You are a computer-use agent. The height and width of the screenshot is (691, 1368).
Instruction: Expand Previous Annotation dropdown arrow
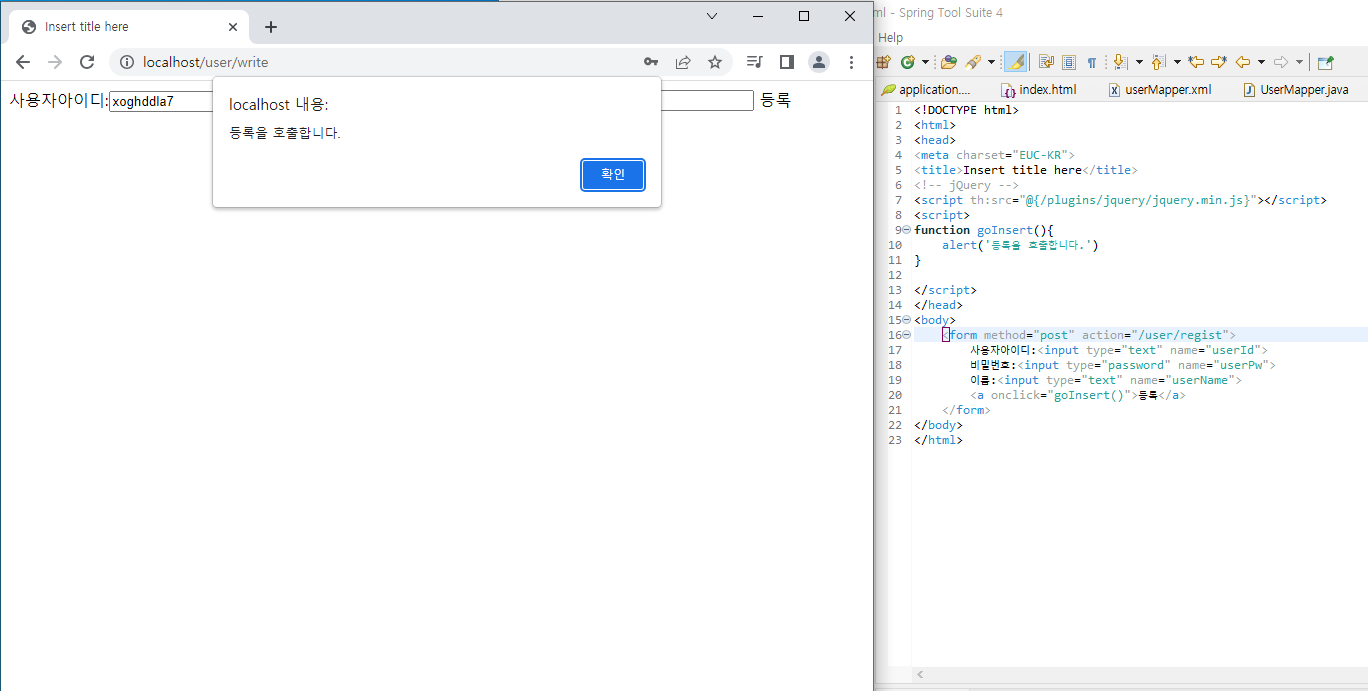coord(1177,62)
